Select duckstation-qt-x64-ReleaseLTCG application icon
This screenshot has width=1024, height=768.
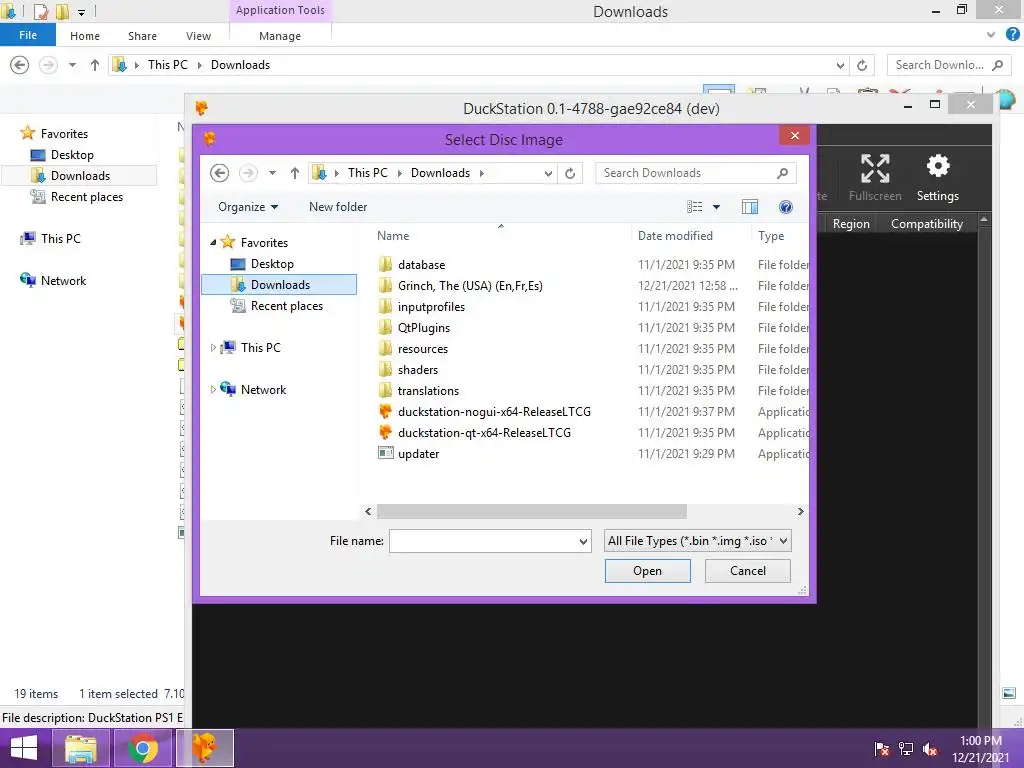click(x=385, y=432)
